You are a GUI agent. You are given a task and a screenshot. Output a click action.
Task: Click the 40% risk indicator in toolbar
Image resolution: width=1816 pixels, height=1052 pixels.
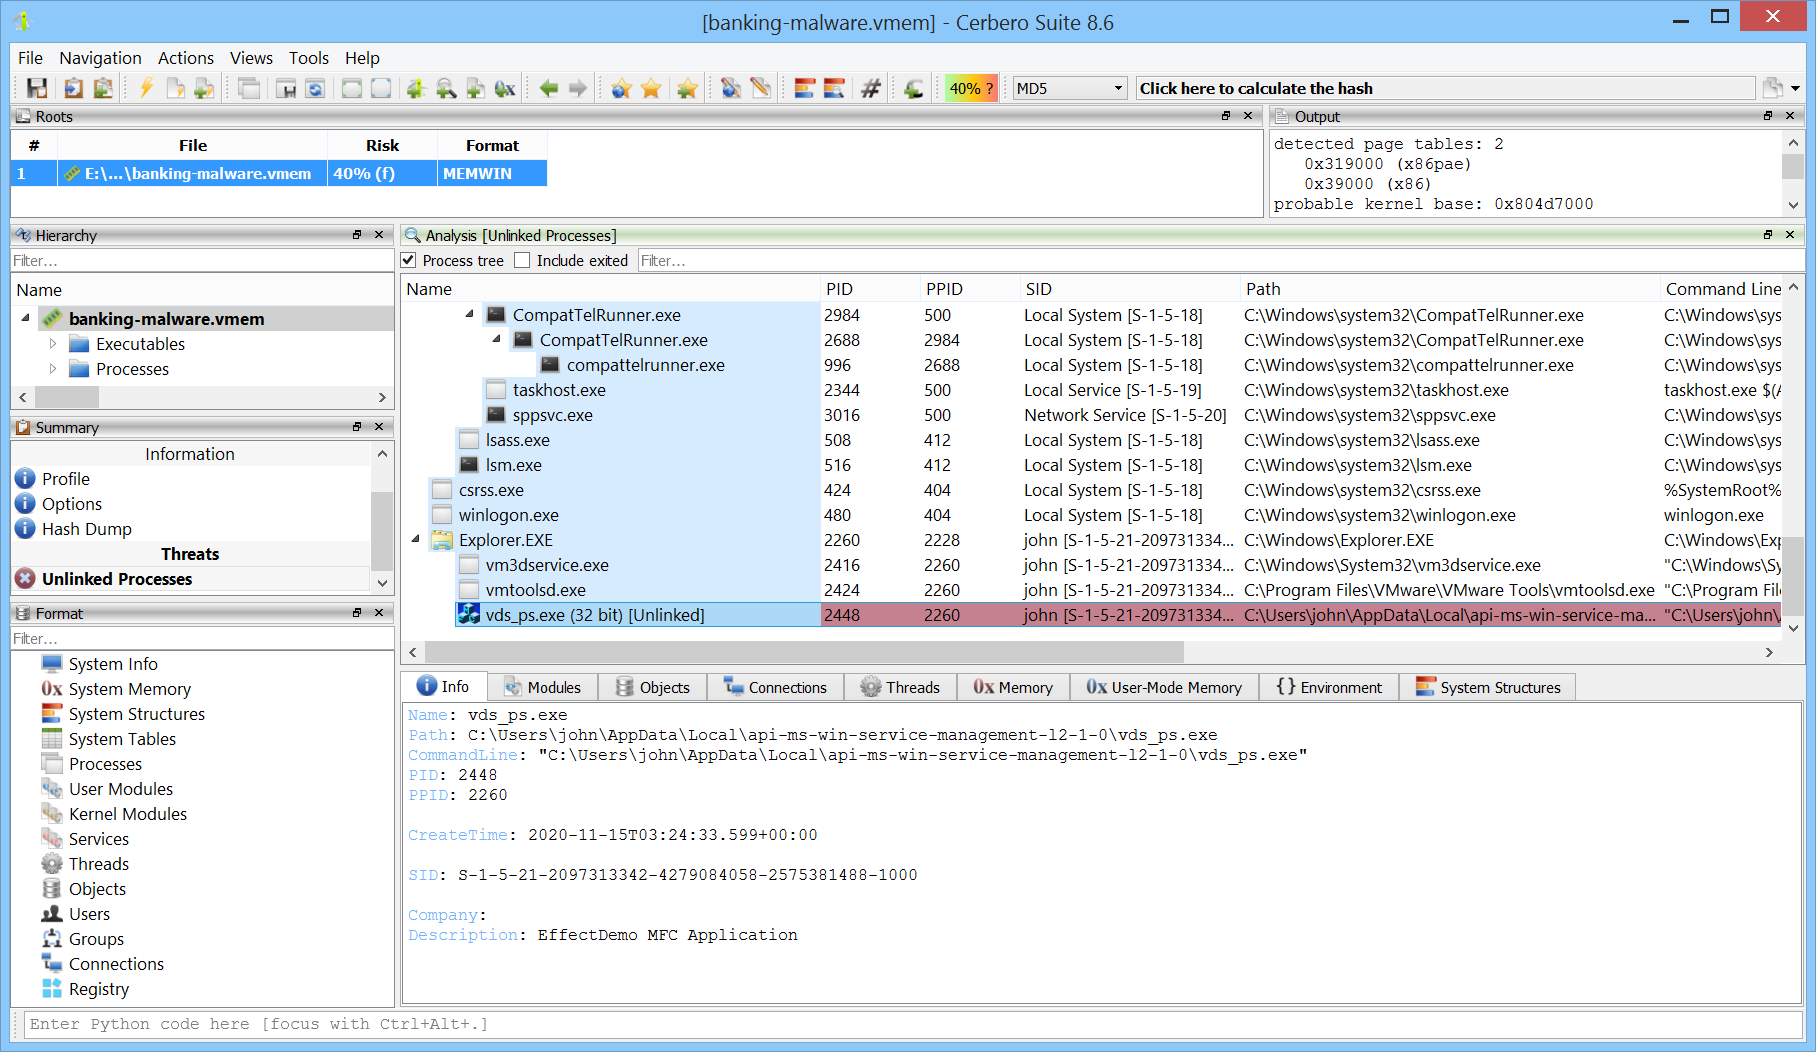970,89
